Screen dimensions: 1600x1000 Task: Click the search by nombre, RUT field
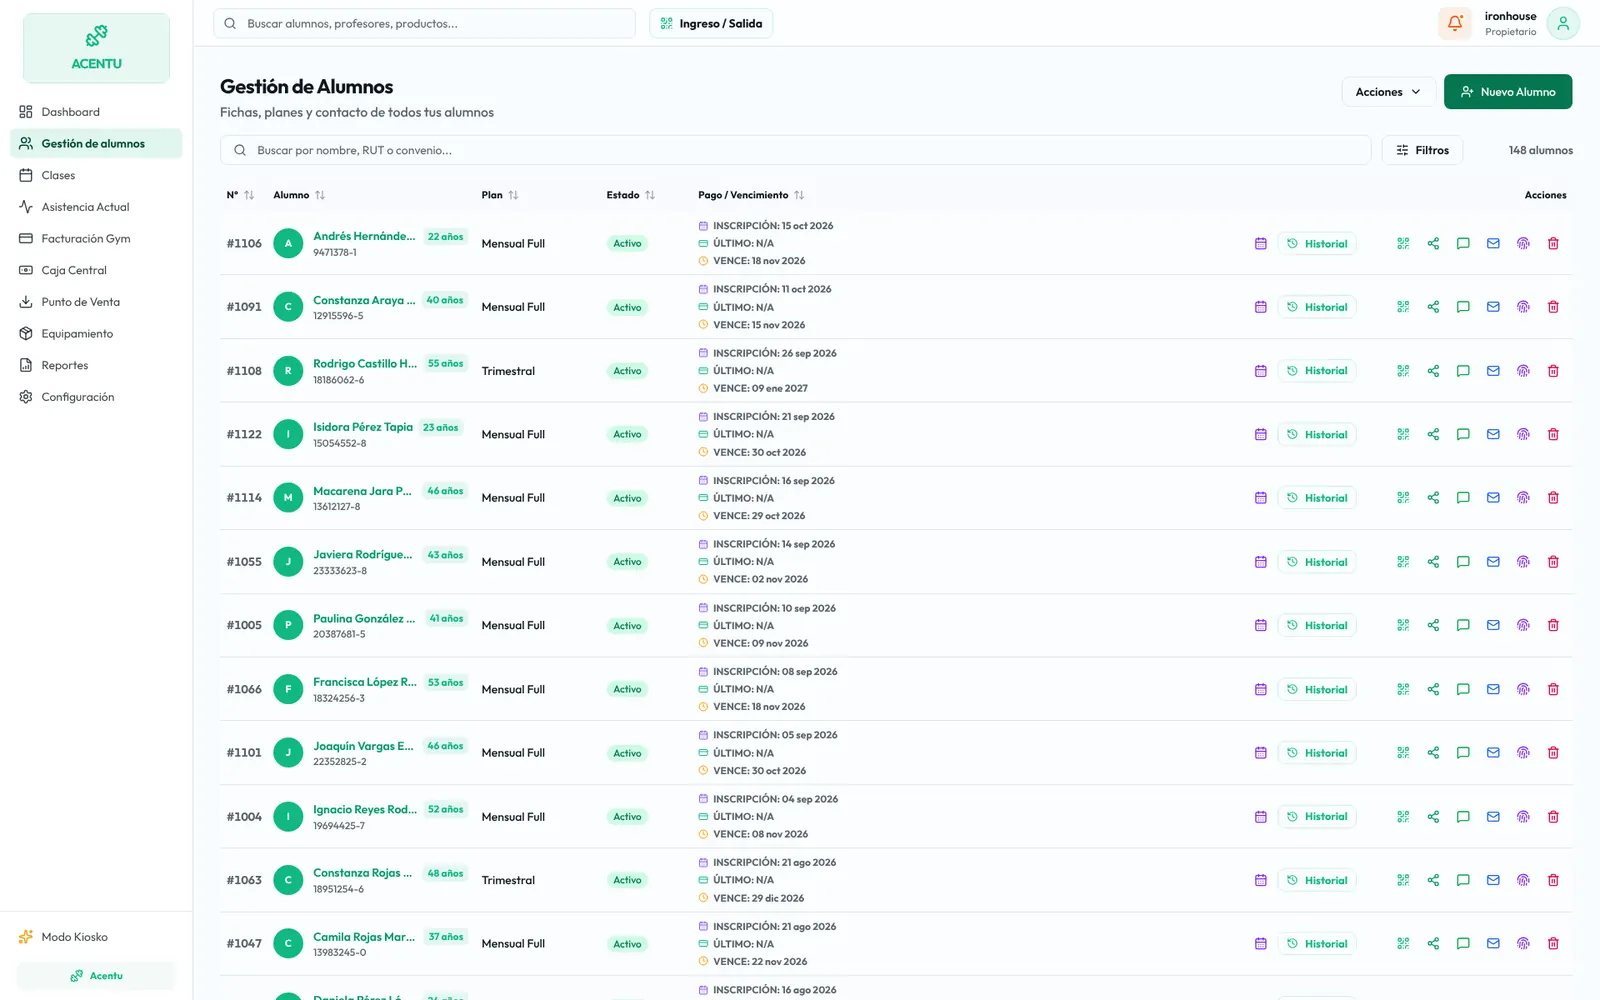(x=795, y=150)
